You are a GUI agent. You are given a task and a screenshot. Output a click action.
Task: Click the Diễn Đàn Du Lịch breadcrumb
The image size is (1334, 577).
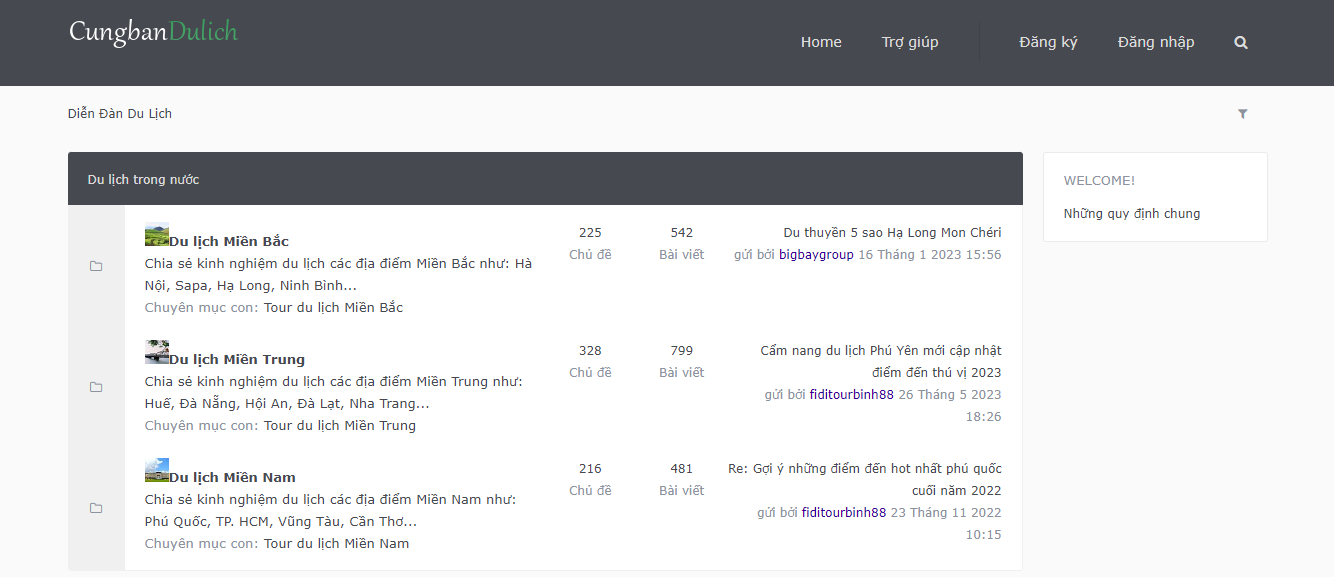pyautogui.click(x=120, y=114)
